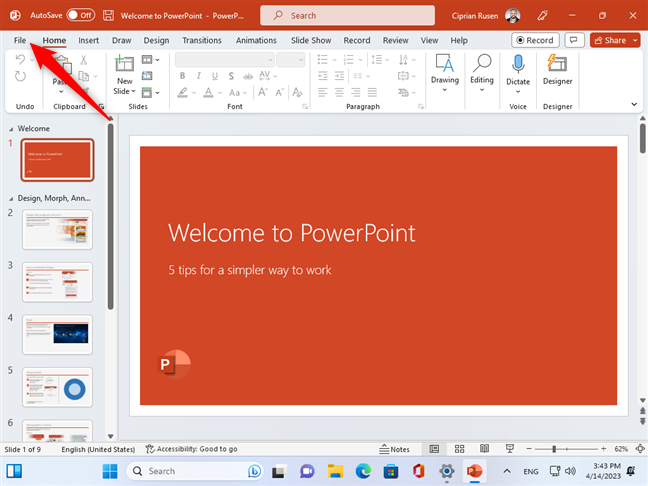Click the title bar Search box
Screen dimensions: 648x486
click(347, 16)
